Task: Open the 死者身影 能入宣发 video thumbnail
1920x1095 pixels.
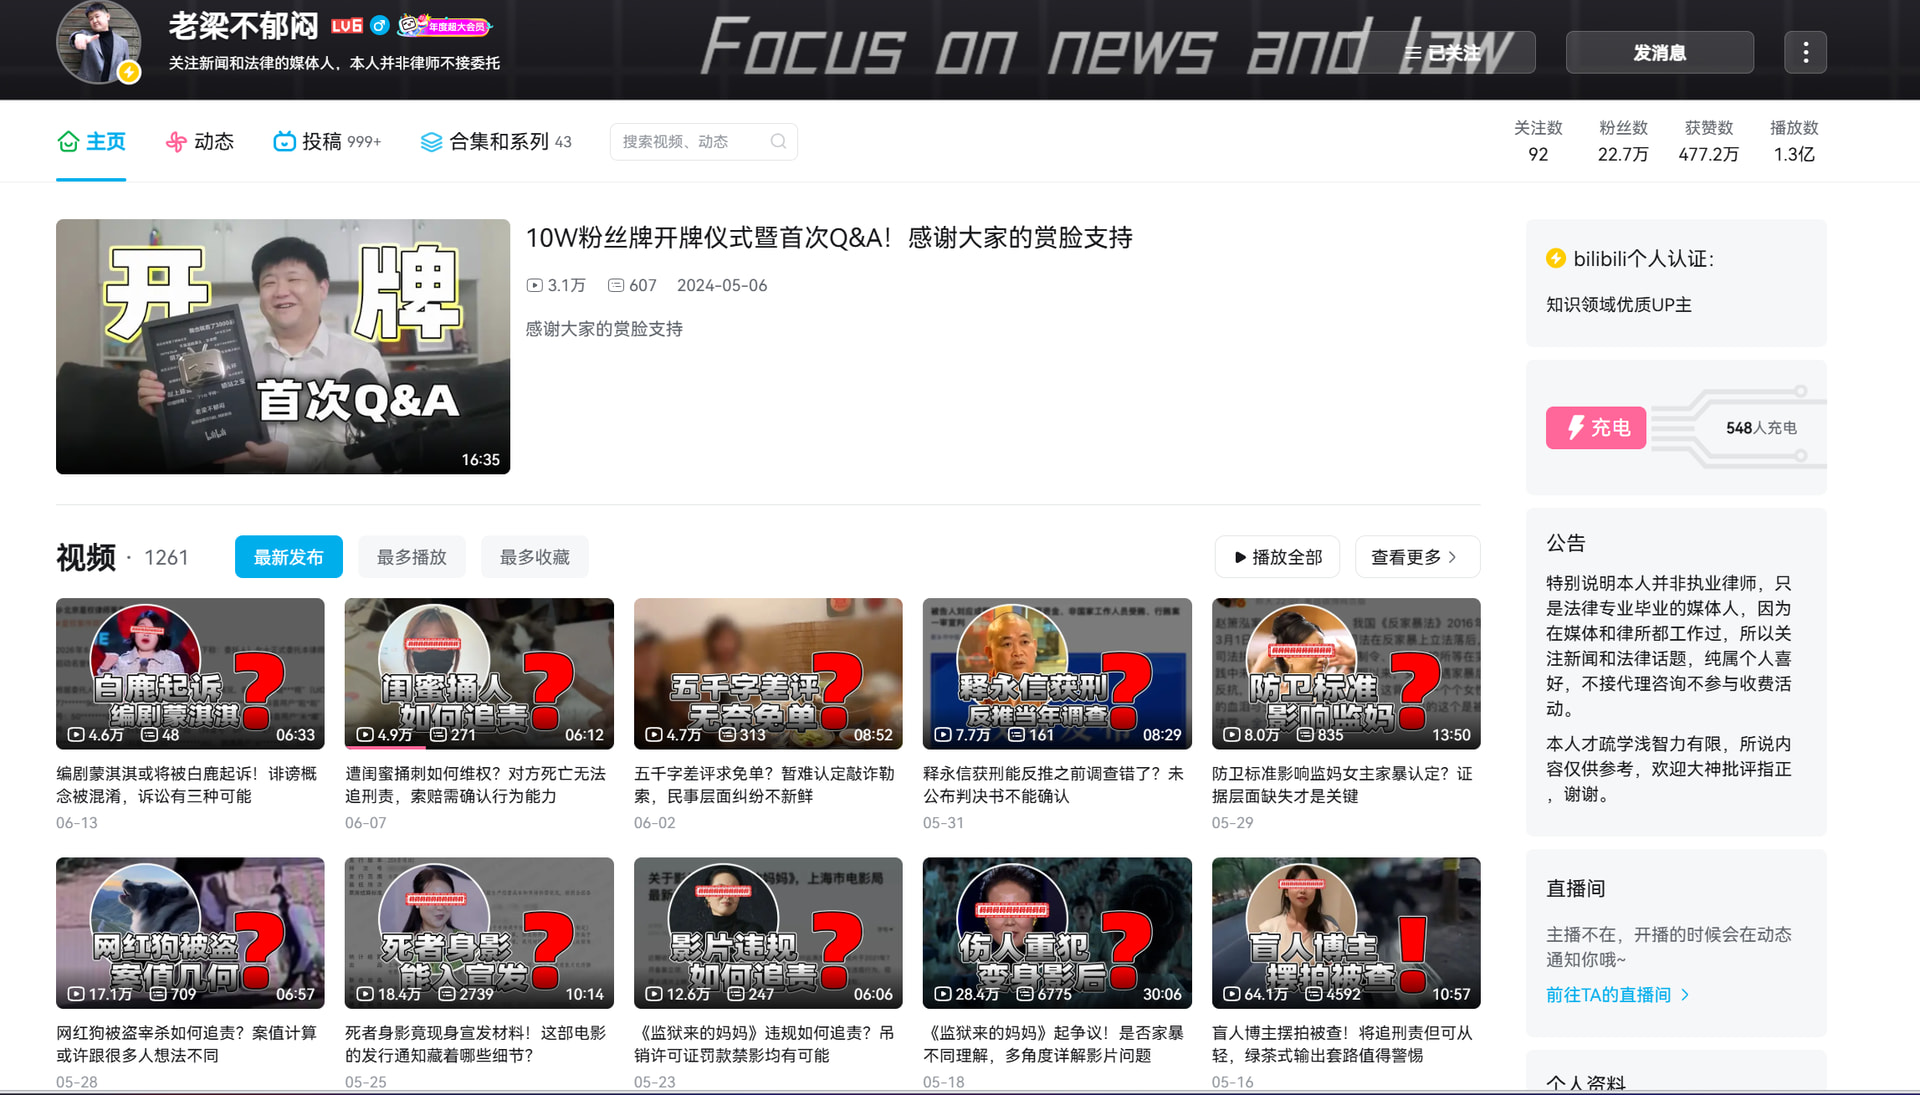Action: [479, 933]
